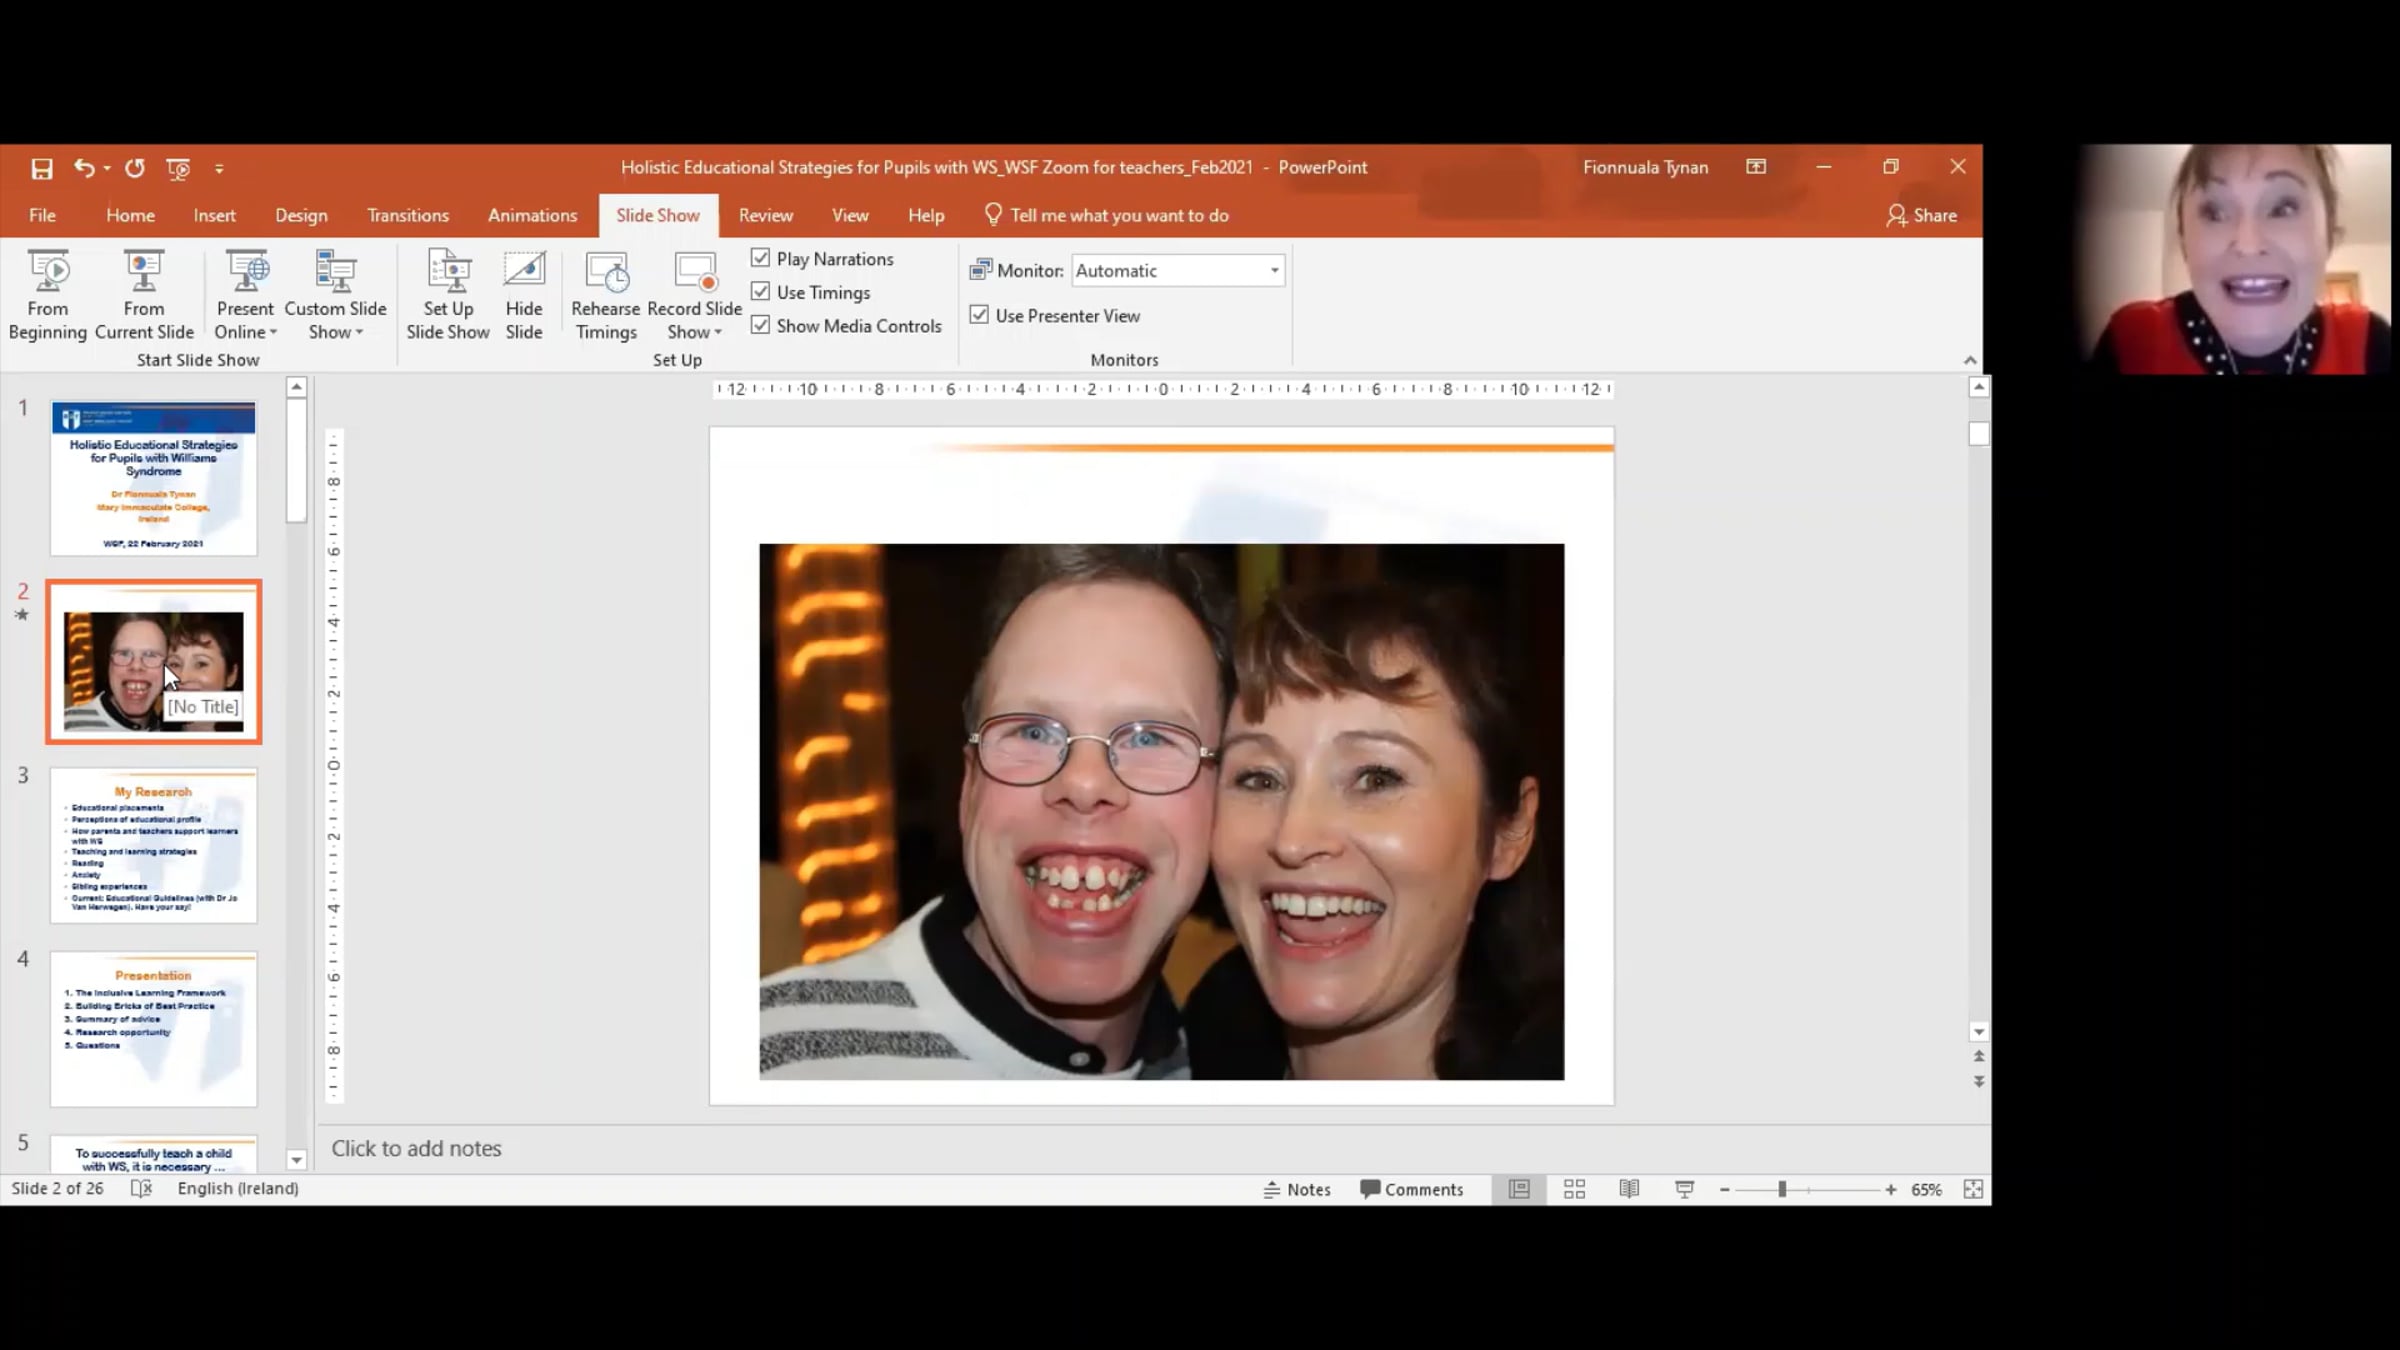
Task: Click the 65% zoom level
Action: (1926, 1189)
